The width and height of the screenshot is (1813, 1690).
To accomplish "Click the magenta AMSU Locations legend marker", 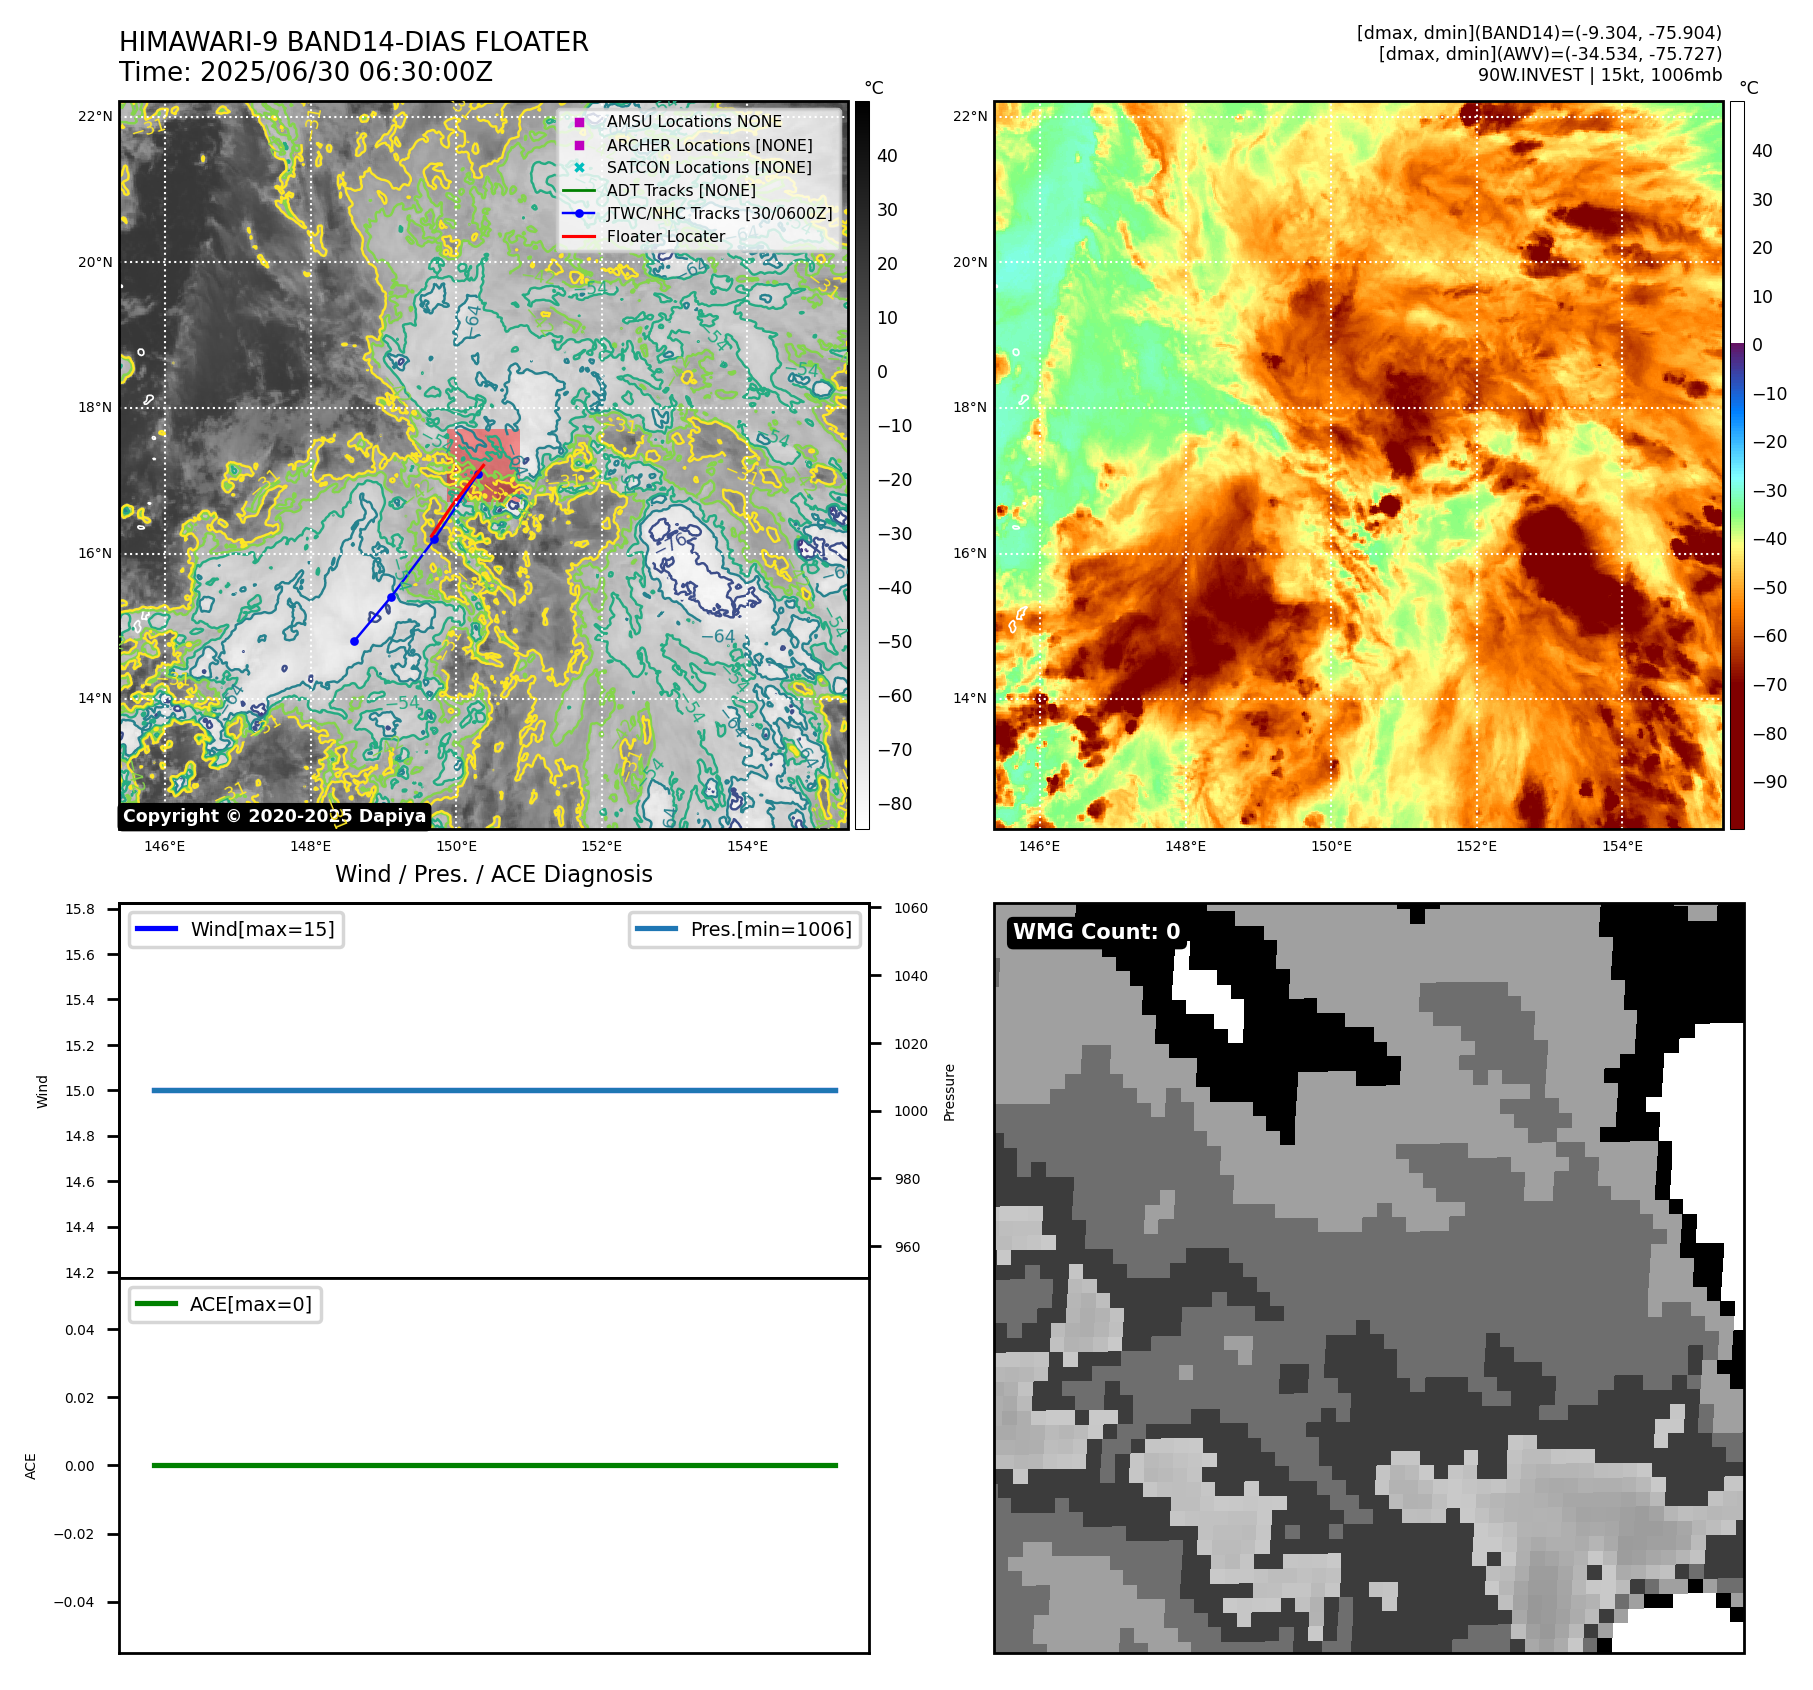I will (579, 122).
